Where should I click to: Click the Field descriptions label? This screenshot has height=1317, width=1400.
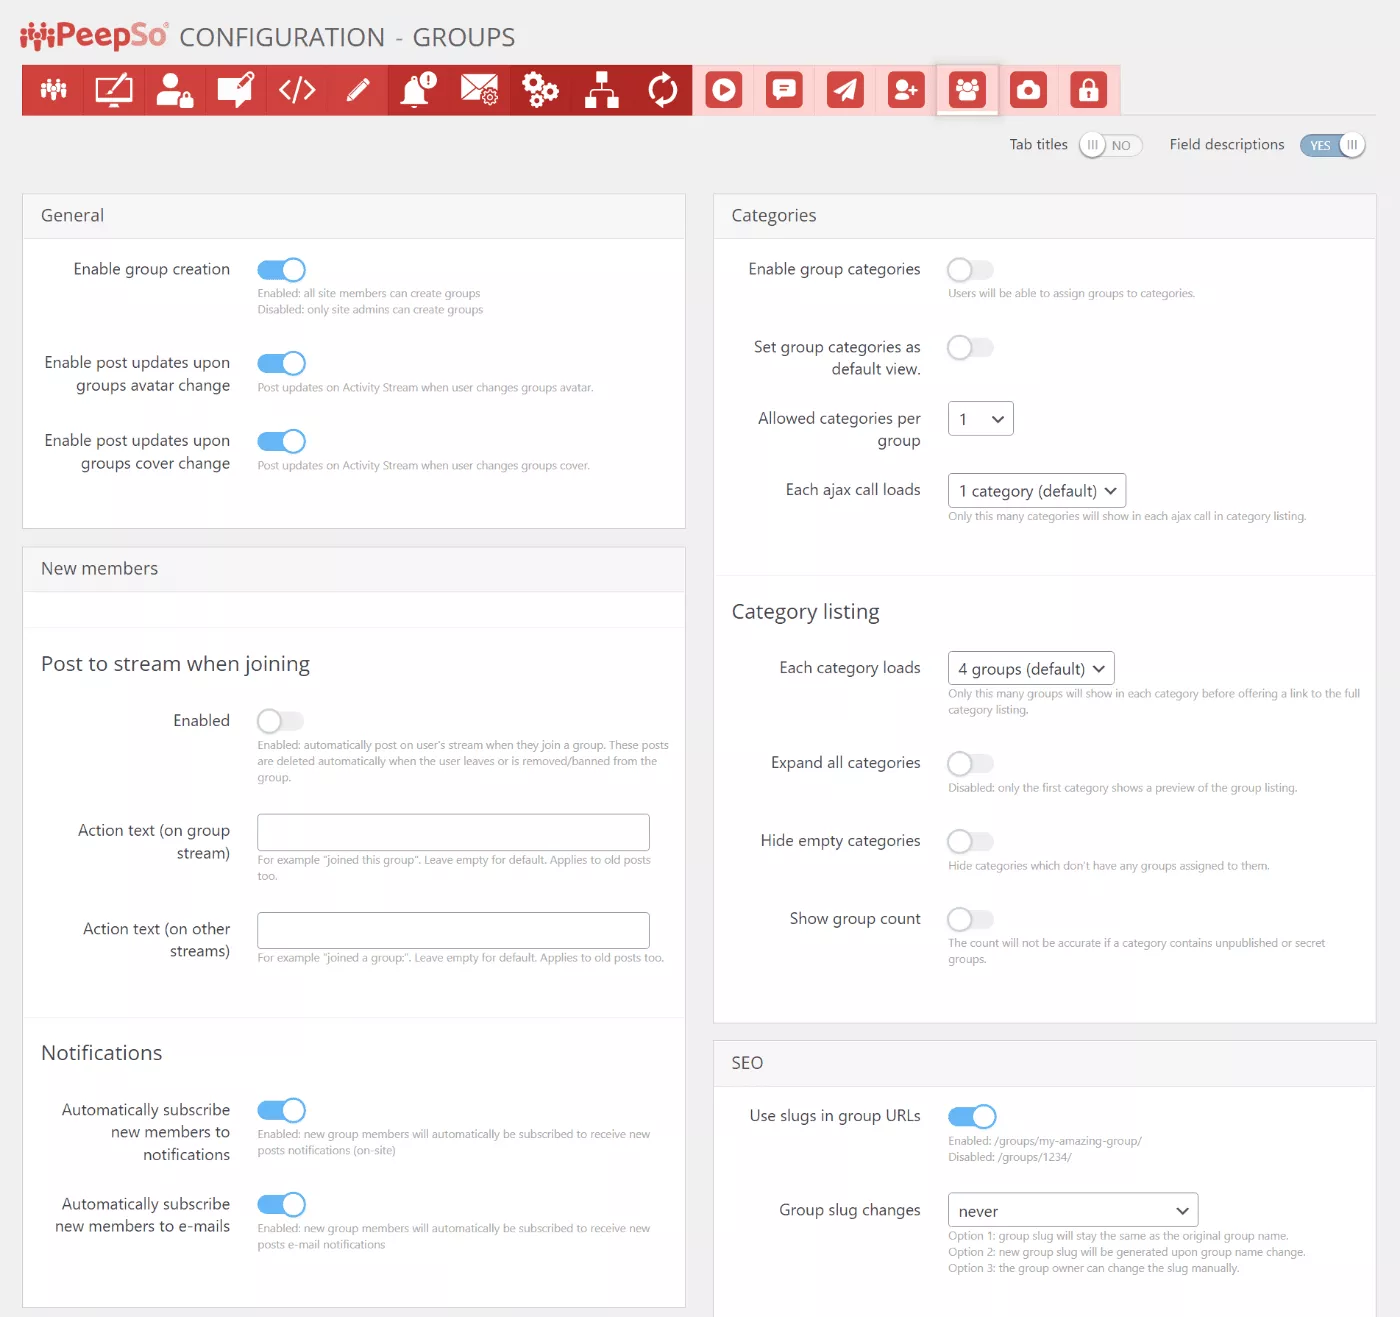point(1227,145)
